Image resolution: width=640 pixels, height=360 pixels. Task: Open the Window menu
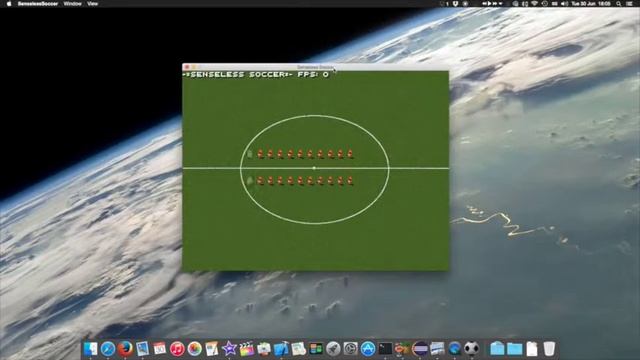72,4
